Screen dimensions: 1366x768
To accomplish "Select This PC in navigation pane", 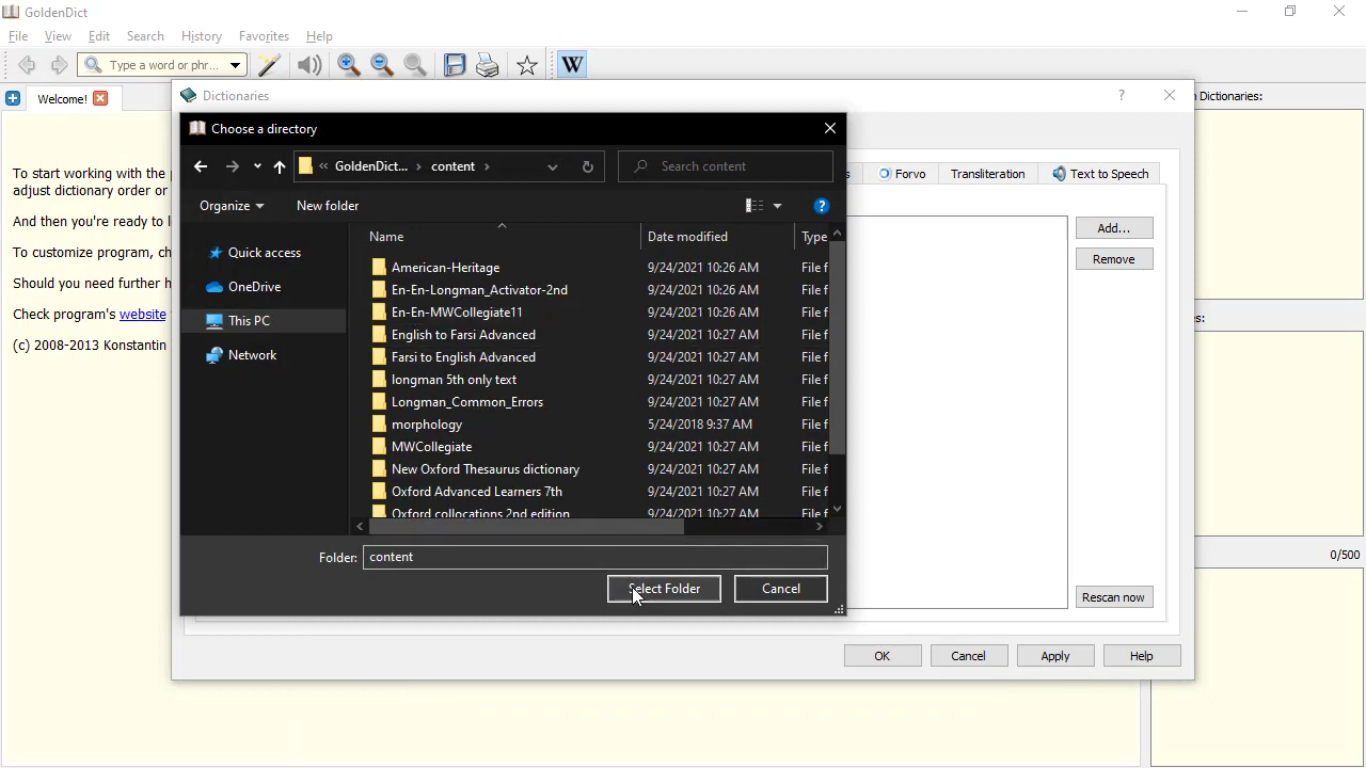I will pos(249,321).
